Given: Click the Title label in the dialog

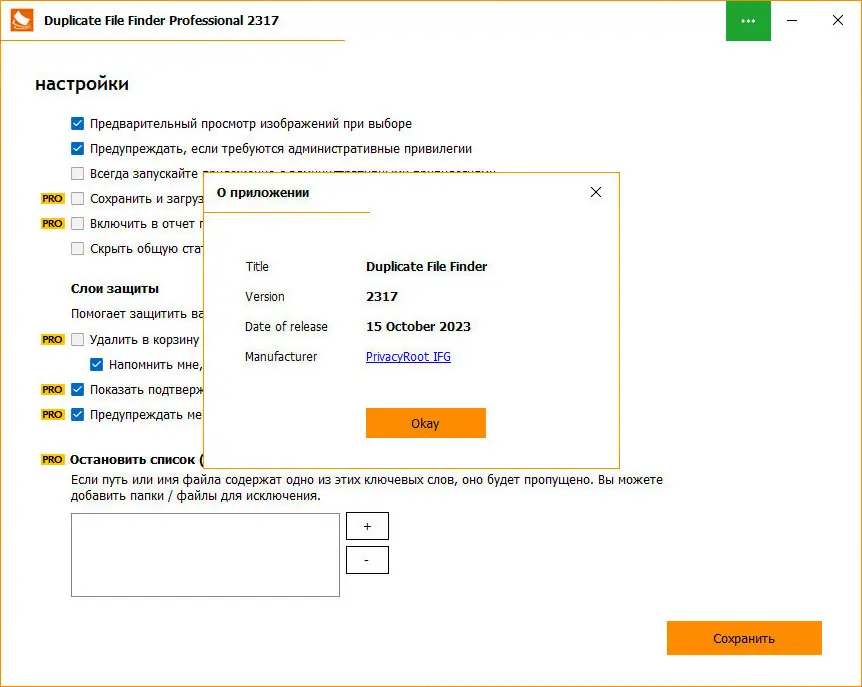Looking at the screenshot, I should tap(257, 267).
